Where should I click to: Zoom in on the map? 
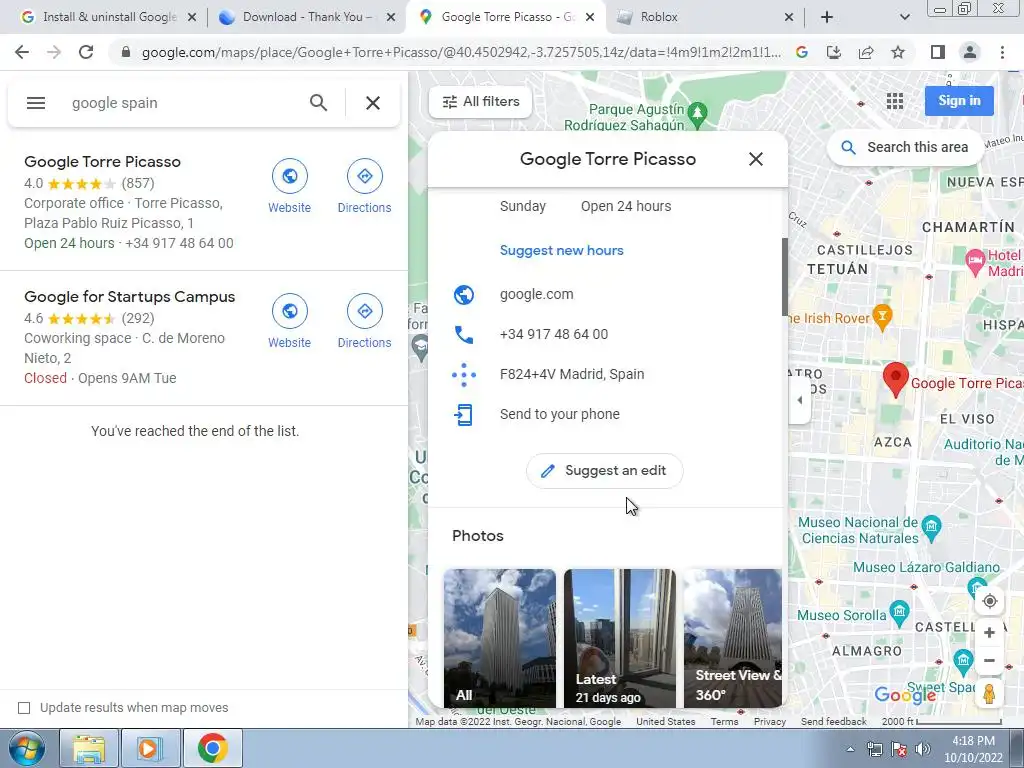point(989,633)
